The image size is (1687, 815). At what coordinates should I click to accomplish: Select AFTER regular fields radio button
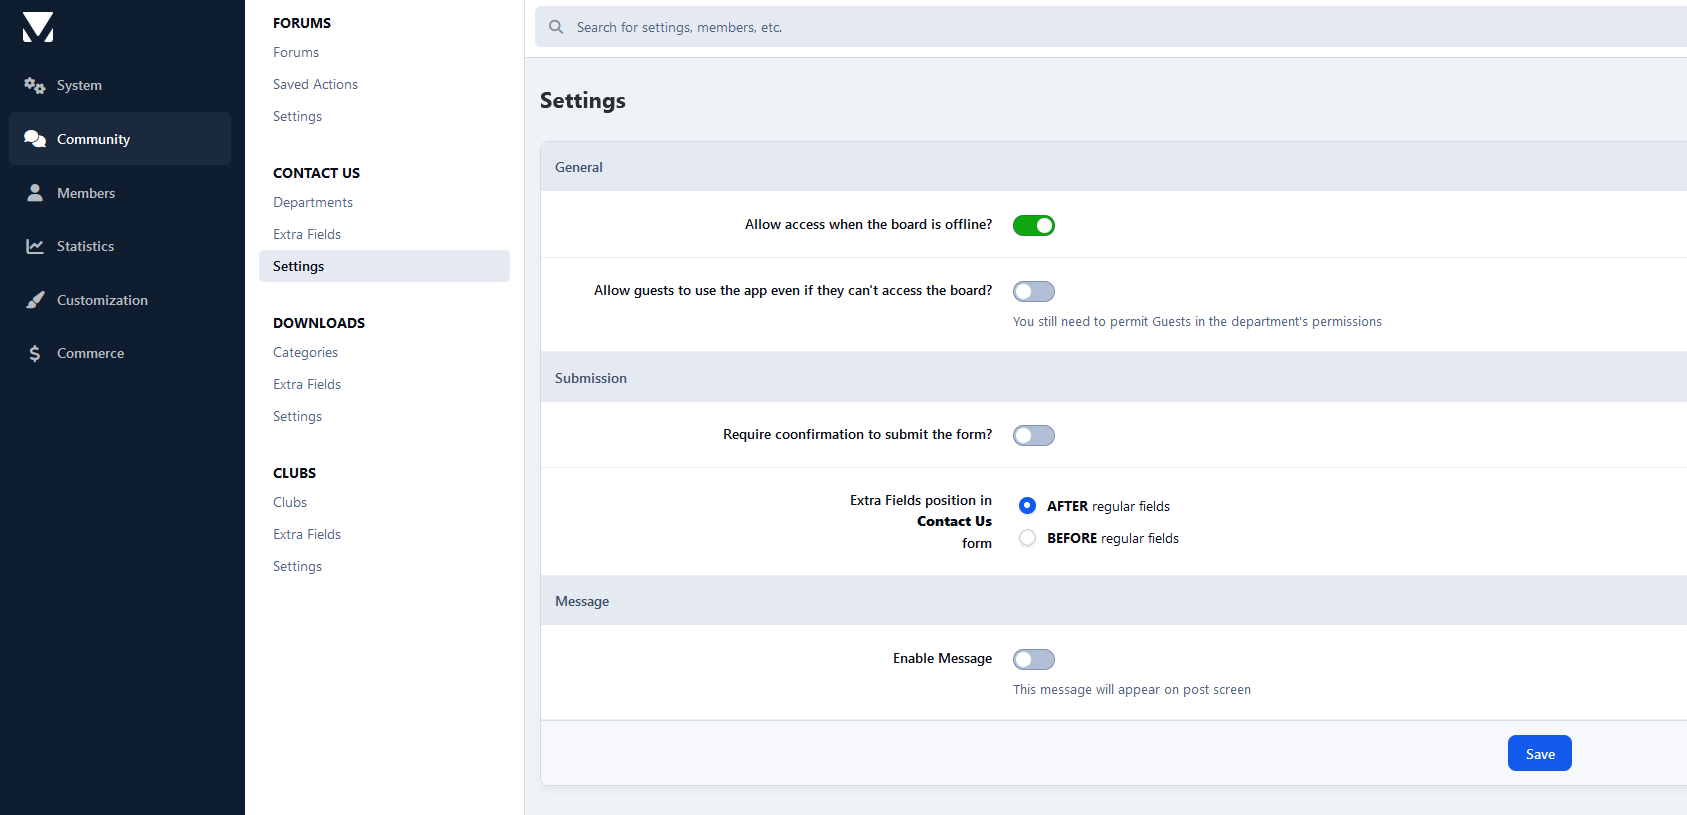click(1027, 506)
